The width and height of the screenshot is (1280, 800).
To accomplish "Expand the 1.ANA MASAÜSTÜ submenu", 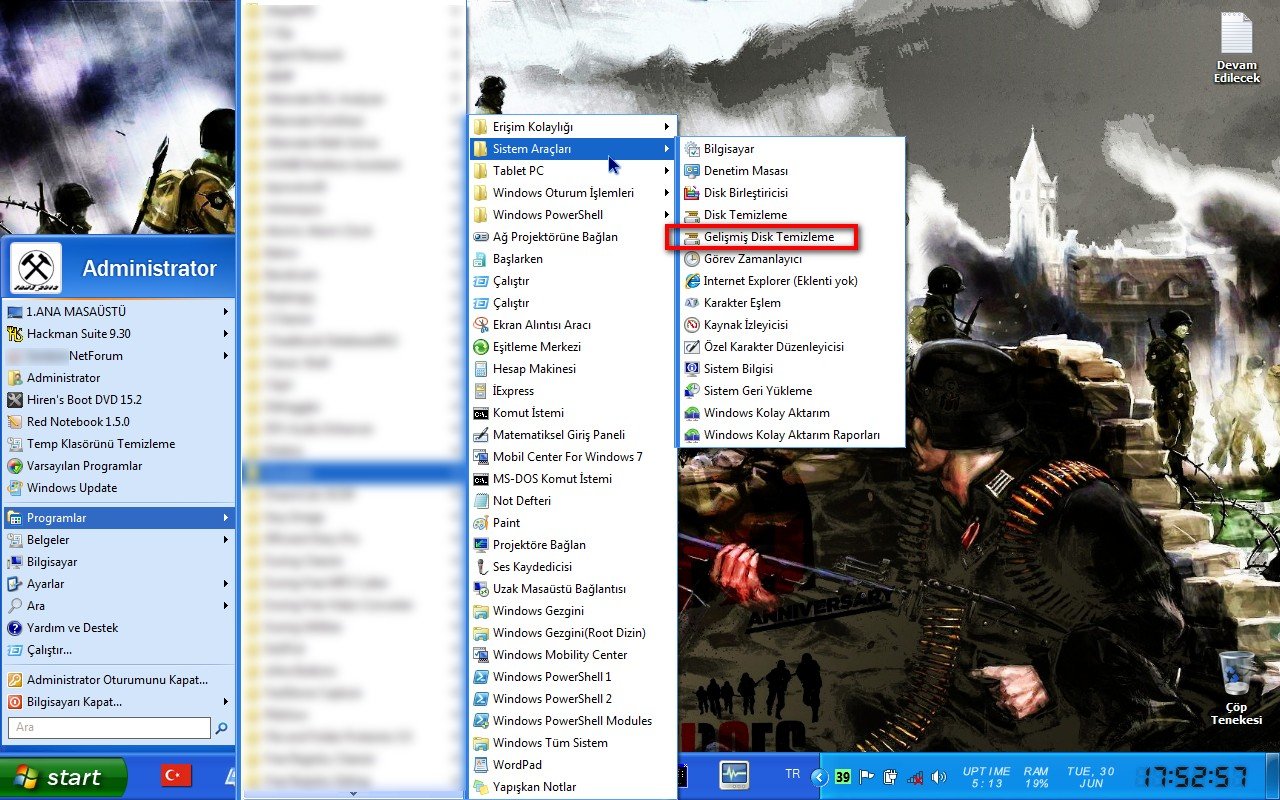I will pyautogui.click(x=119, y=312).
